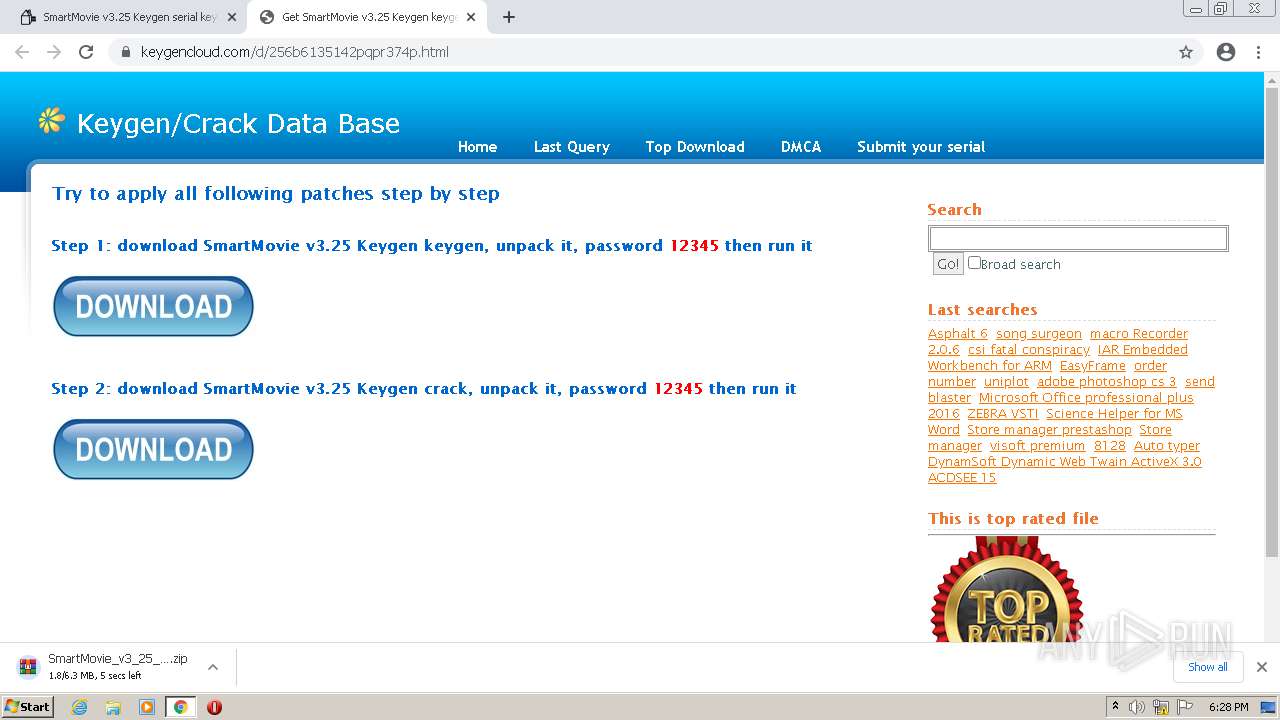Click Show all downloads

tap(1207, 667)
